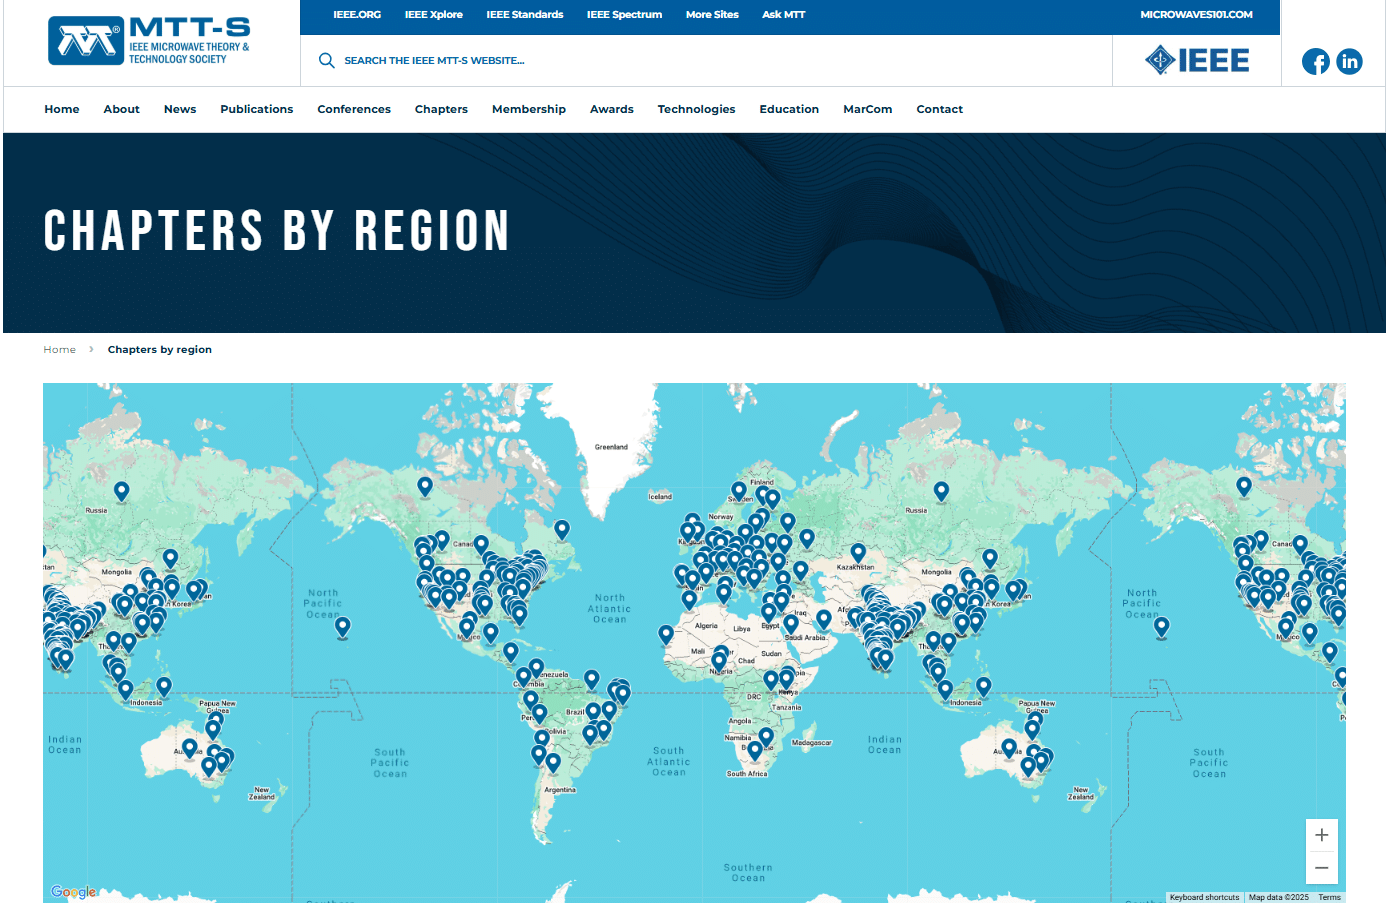Image resolution: width=1388 pixels, height=911 pixels.
Task: Click the Facebook icon in header
Action: [1315, 62]
